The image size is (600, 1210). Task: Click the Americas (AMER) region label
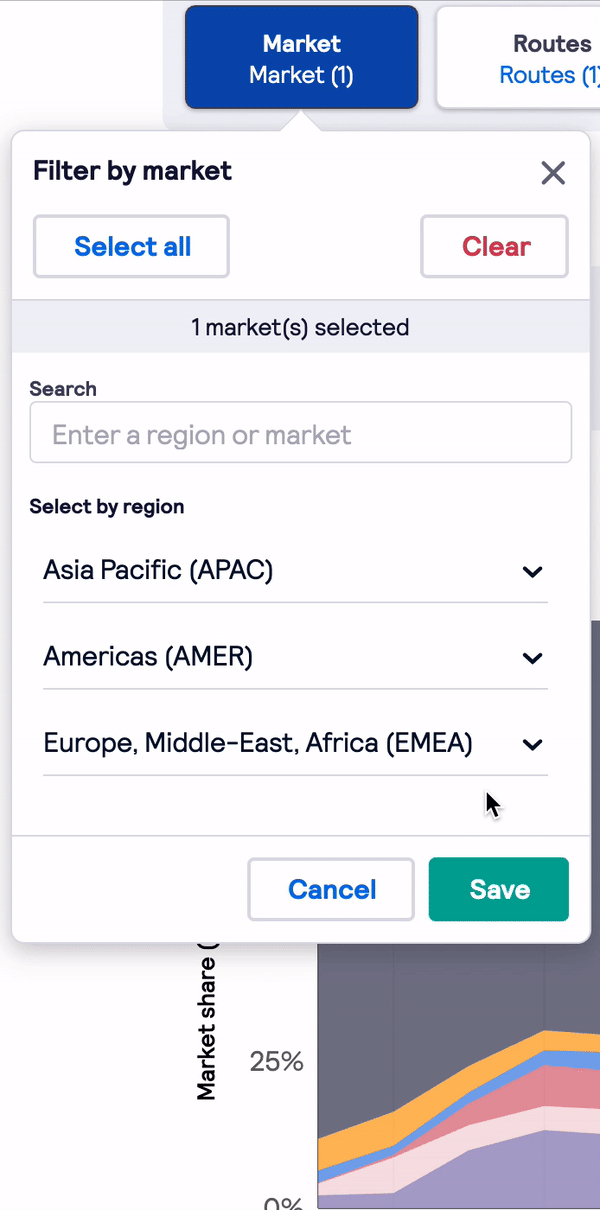tap(148, 657)
